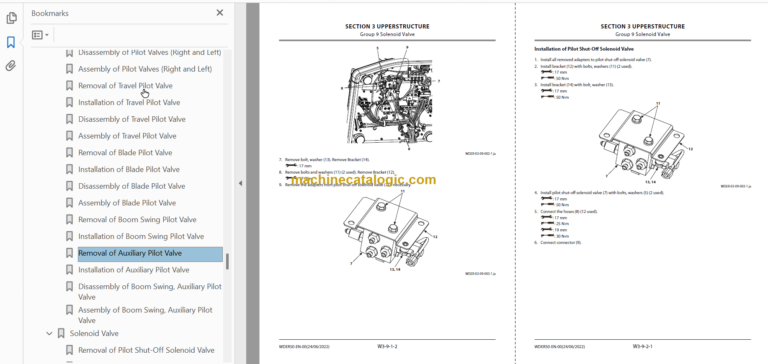768x364 pixels.
Task: Collapse the navigation pane using left arrow
Action: coord(240,183)
